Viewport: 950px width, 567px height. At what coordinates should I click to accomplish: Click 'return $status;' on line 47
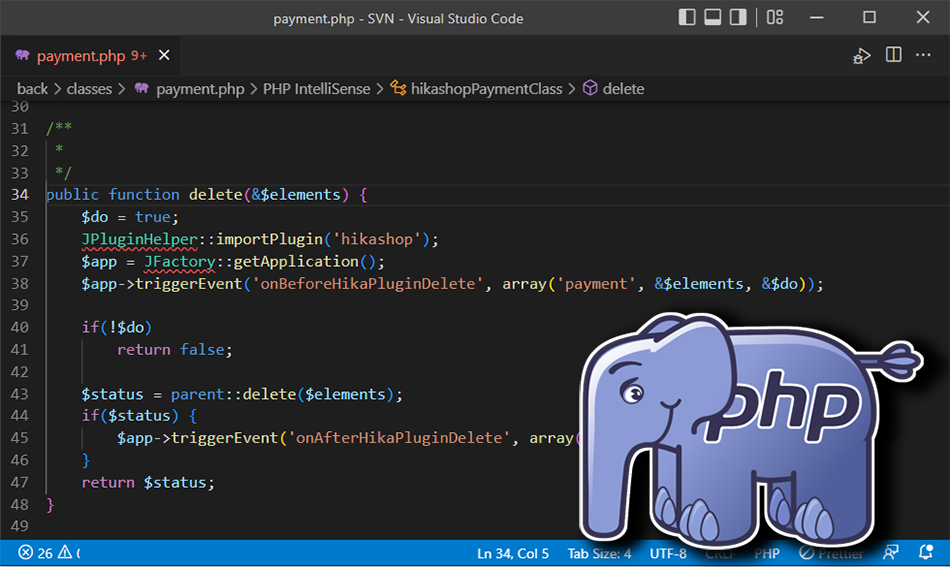click(x=148, y=482)
